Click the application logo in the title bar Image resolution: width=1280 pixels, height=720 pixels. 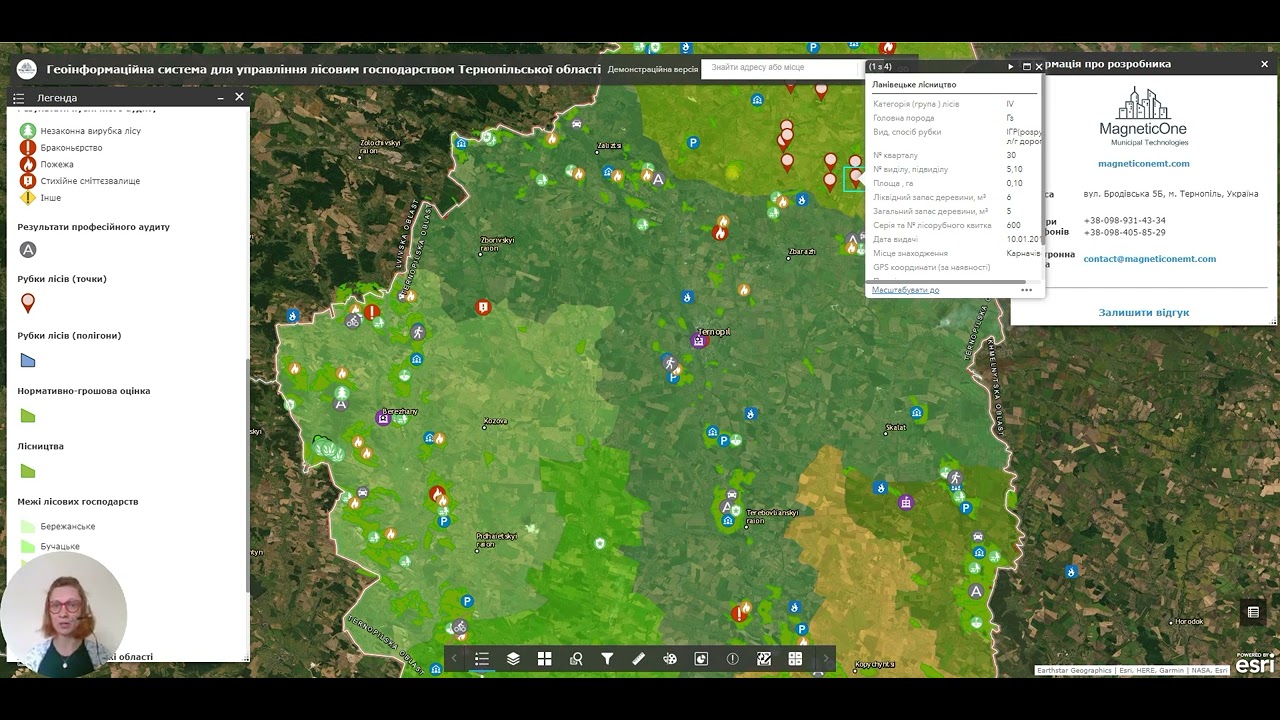(27, 69)
